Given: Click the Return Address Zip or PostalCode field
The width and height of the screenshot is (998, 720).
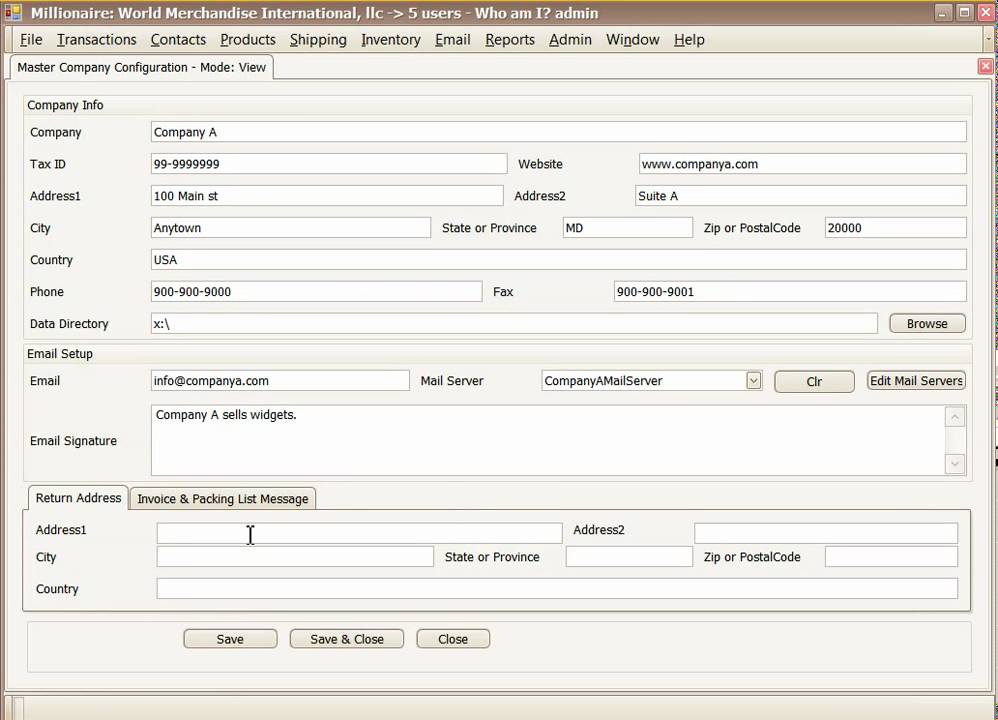Looking at the screenshot, I should (x=891, y=556).
